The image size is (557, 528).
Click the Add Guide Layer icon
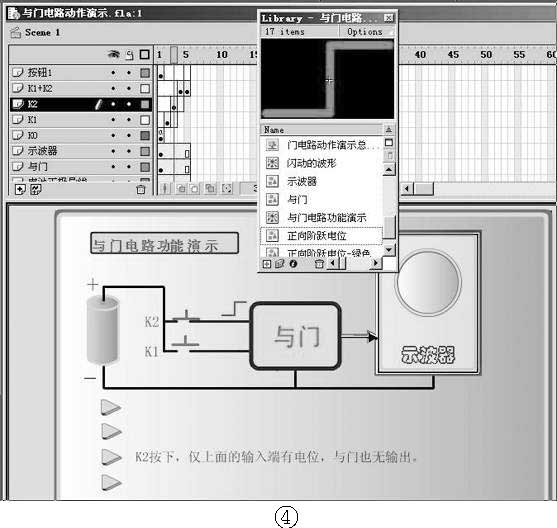point(36,189)
